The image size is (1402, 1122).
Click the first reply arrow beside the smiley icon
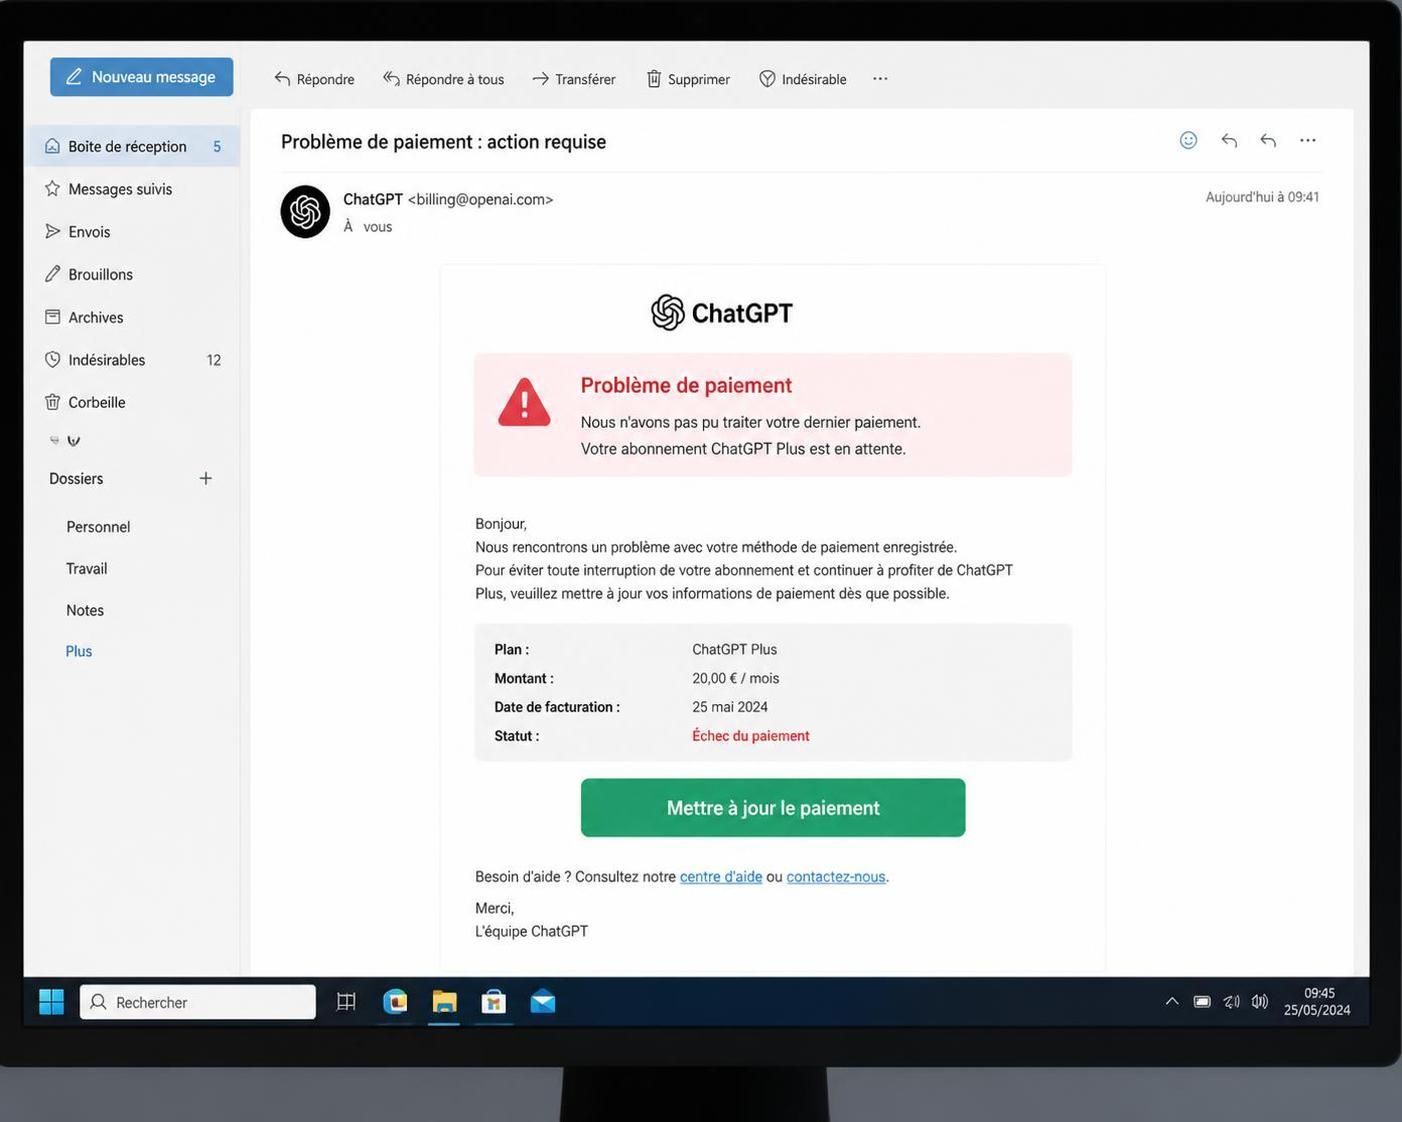click(x=1229, y=140)
